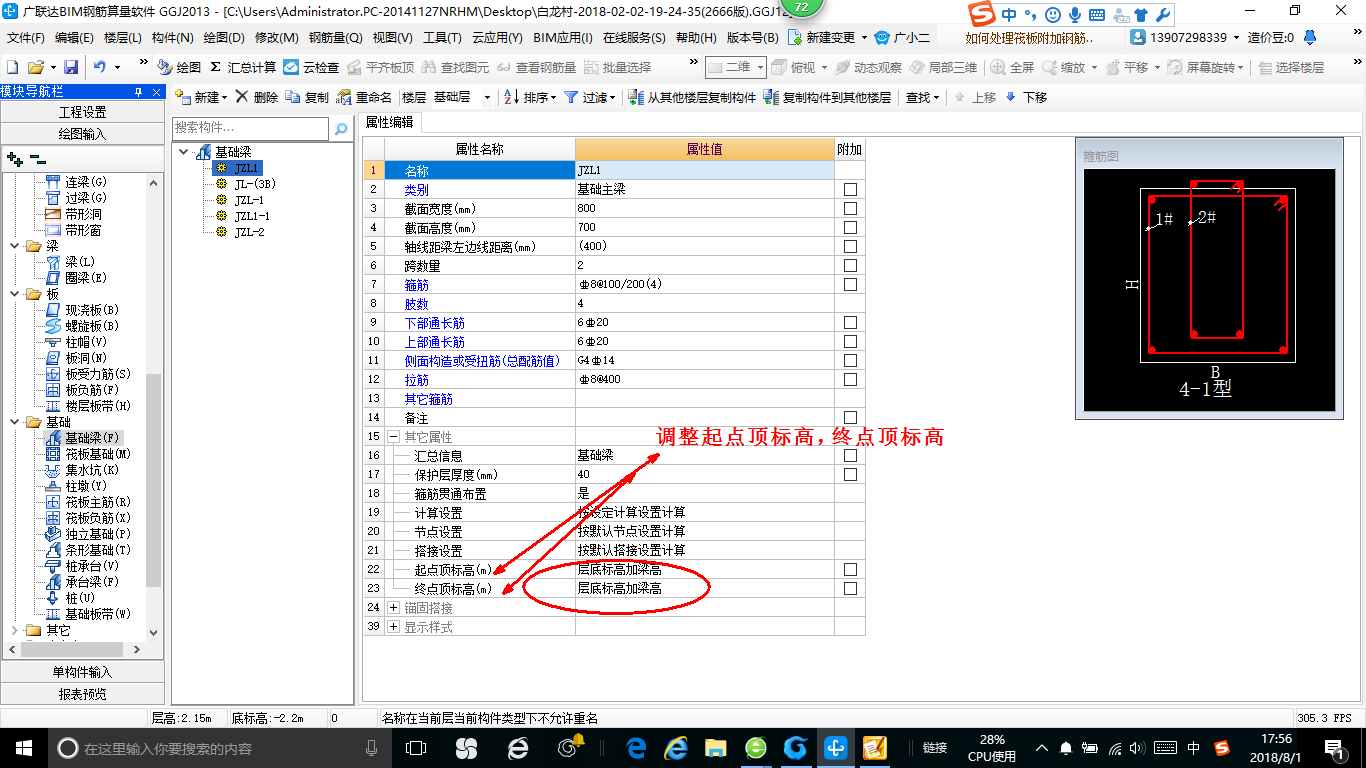Click the save floppy disk icon
Image resolution: width=1366 pixels, height=768 pixels.
[71, 67]
